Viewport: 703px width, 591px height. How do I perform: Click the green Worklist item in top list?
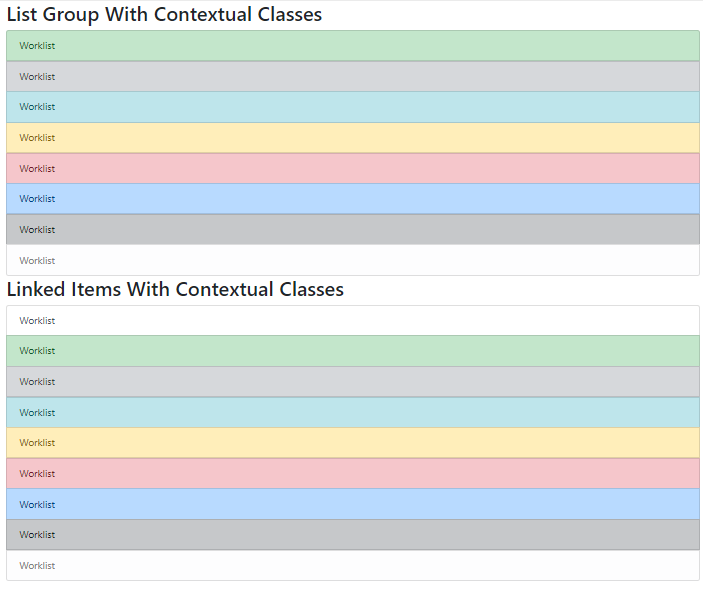coord(353,46)
